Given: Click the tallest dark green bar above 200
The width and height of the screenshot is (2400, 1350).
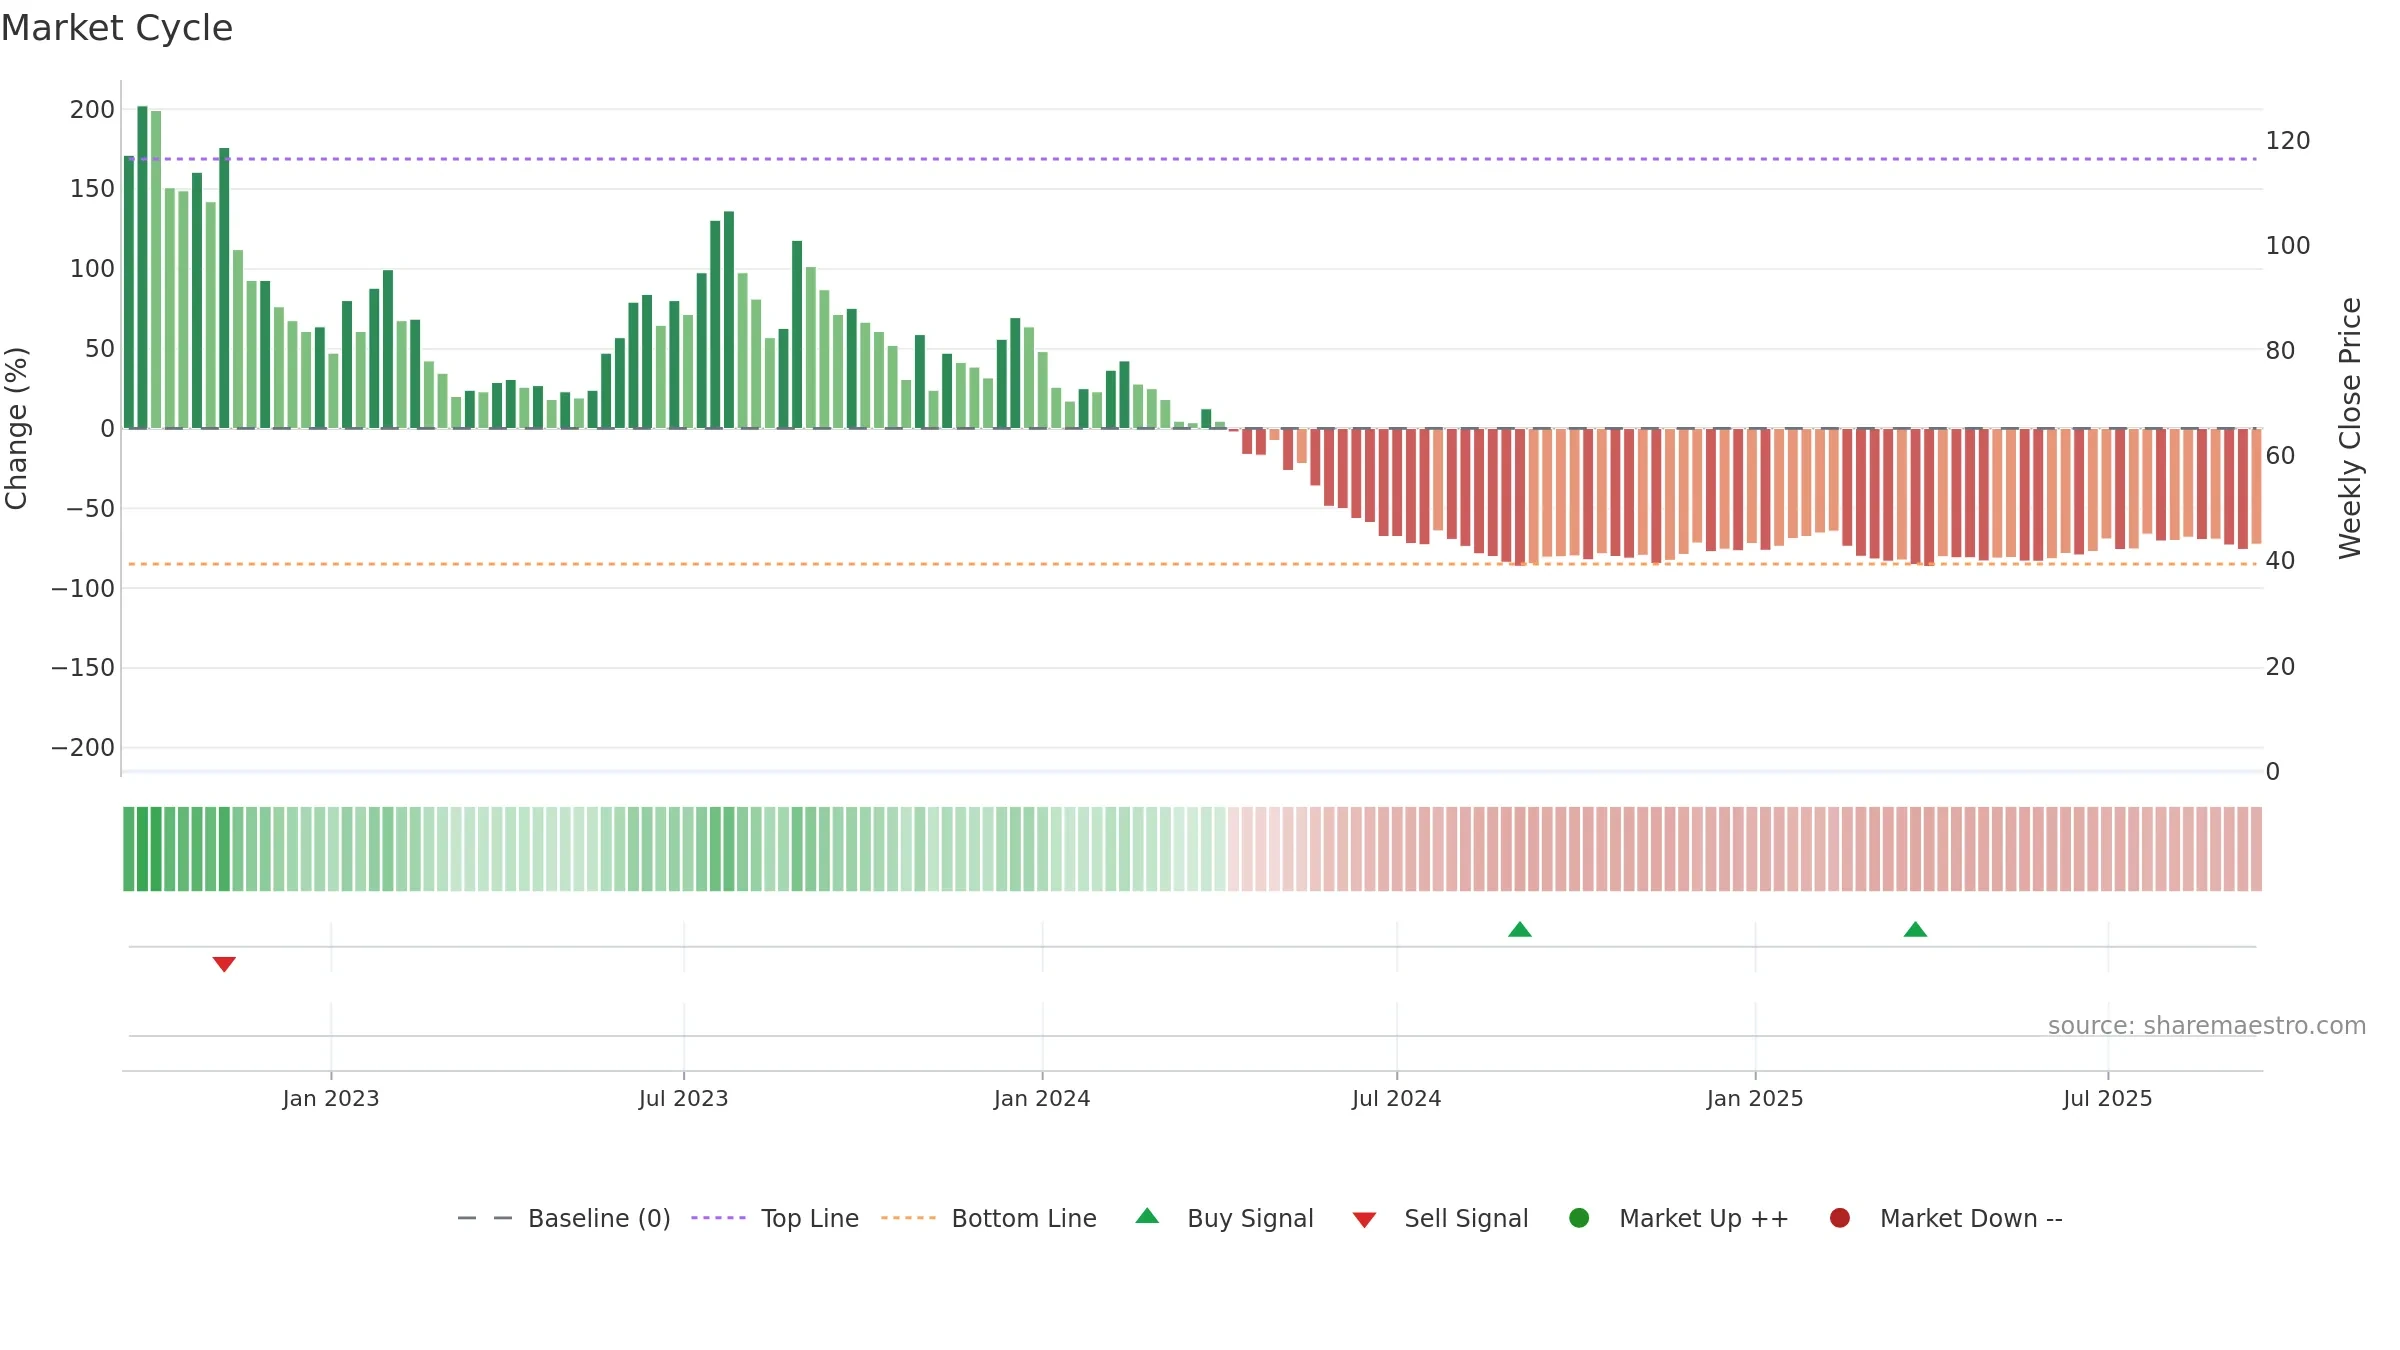Looking at the screenshot, I should coord(142,267).
